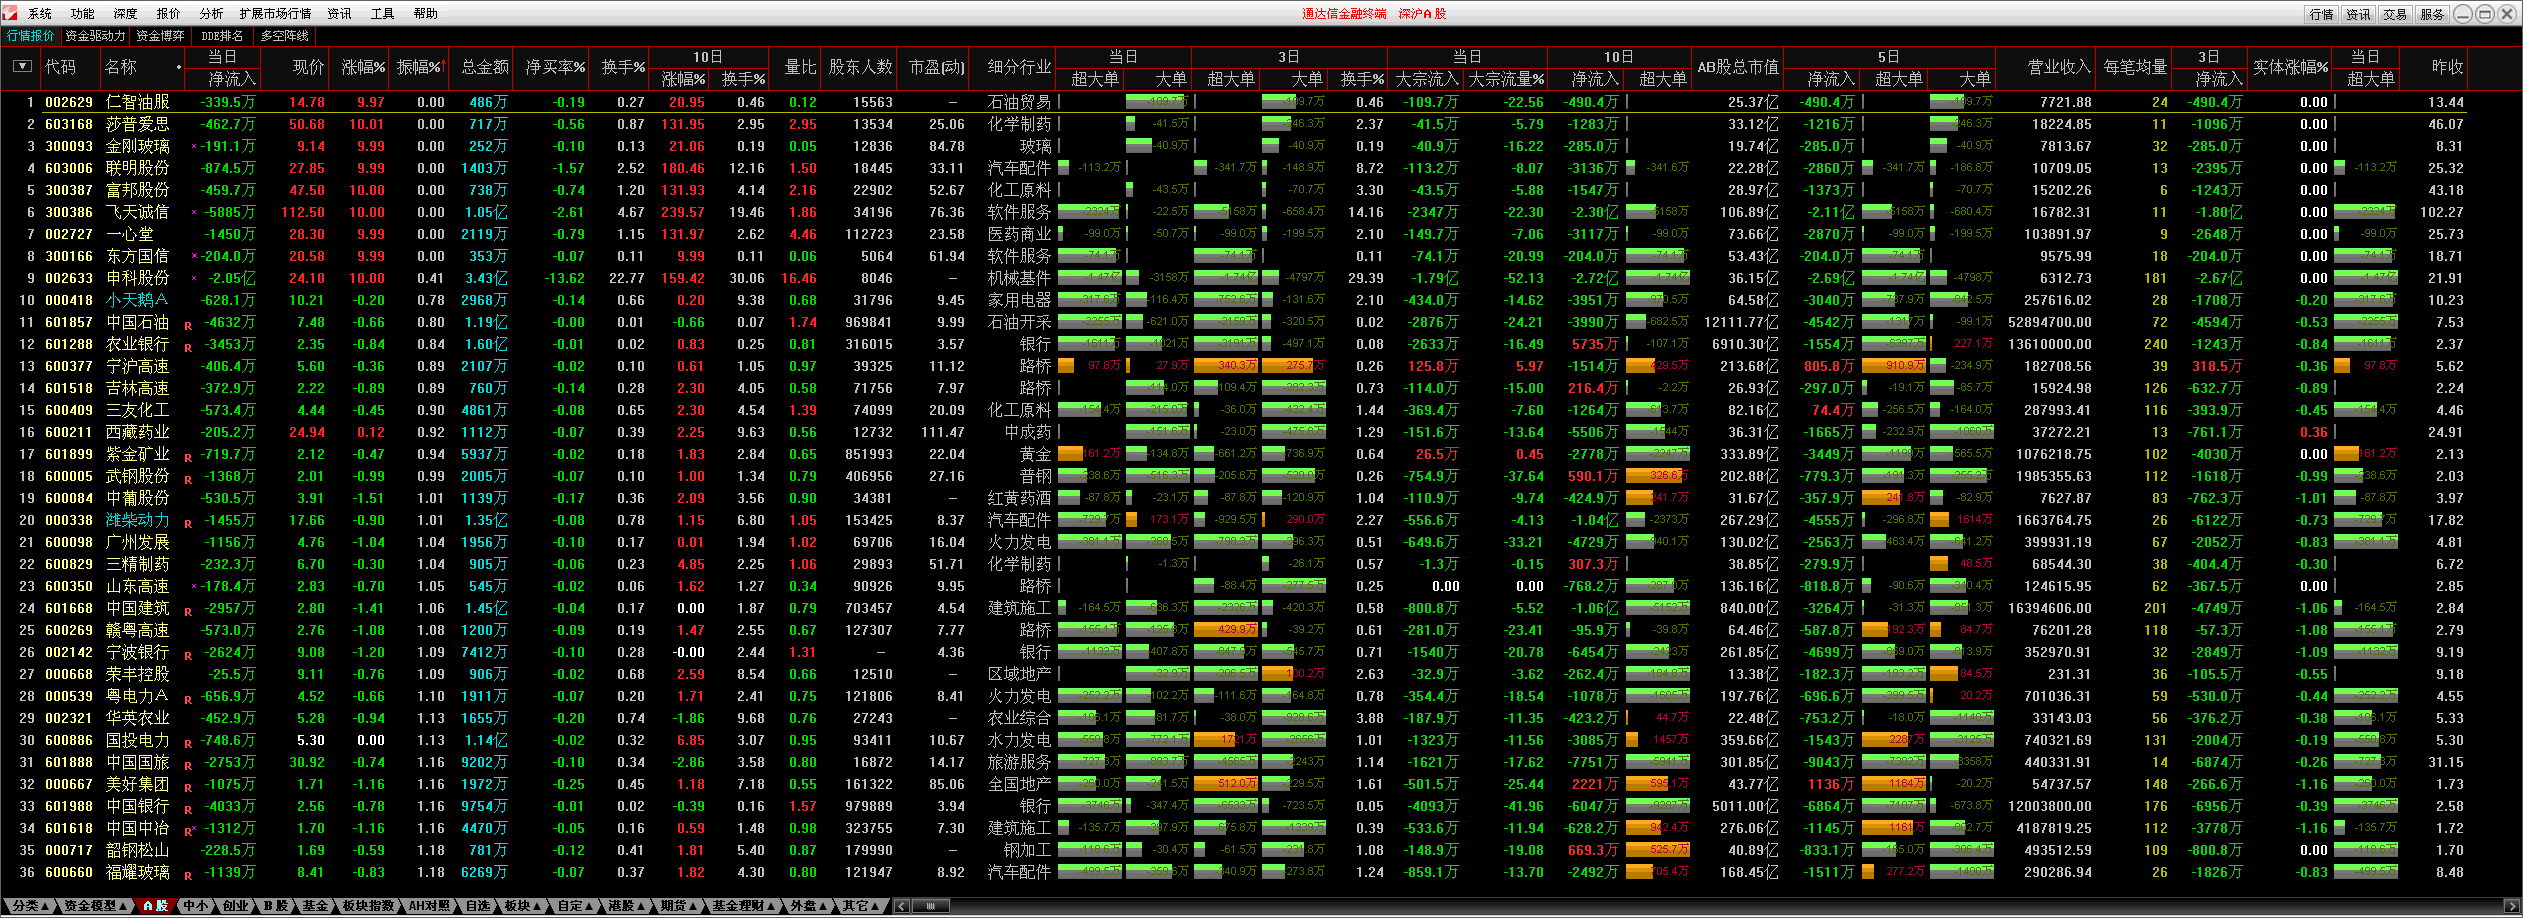Select the 创业 bottom tab
The width and height of the screenshot is (2523, 918).
[x=236, y=906]
